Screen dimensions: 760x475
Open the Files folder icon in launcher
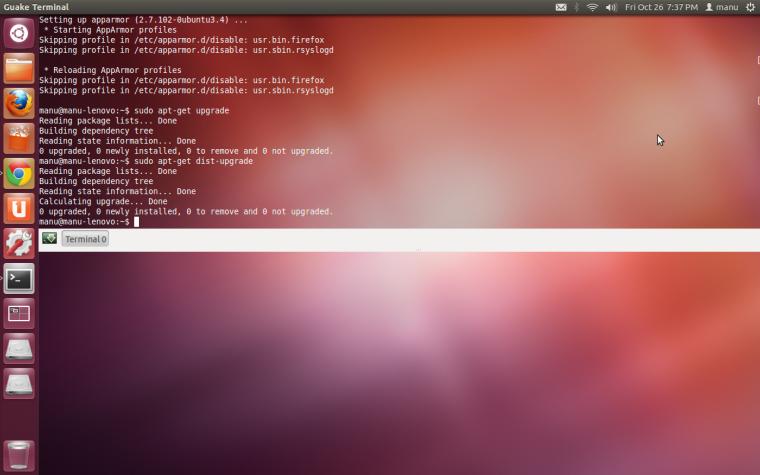[x=19, y=69]
